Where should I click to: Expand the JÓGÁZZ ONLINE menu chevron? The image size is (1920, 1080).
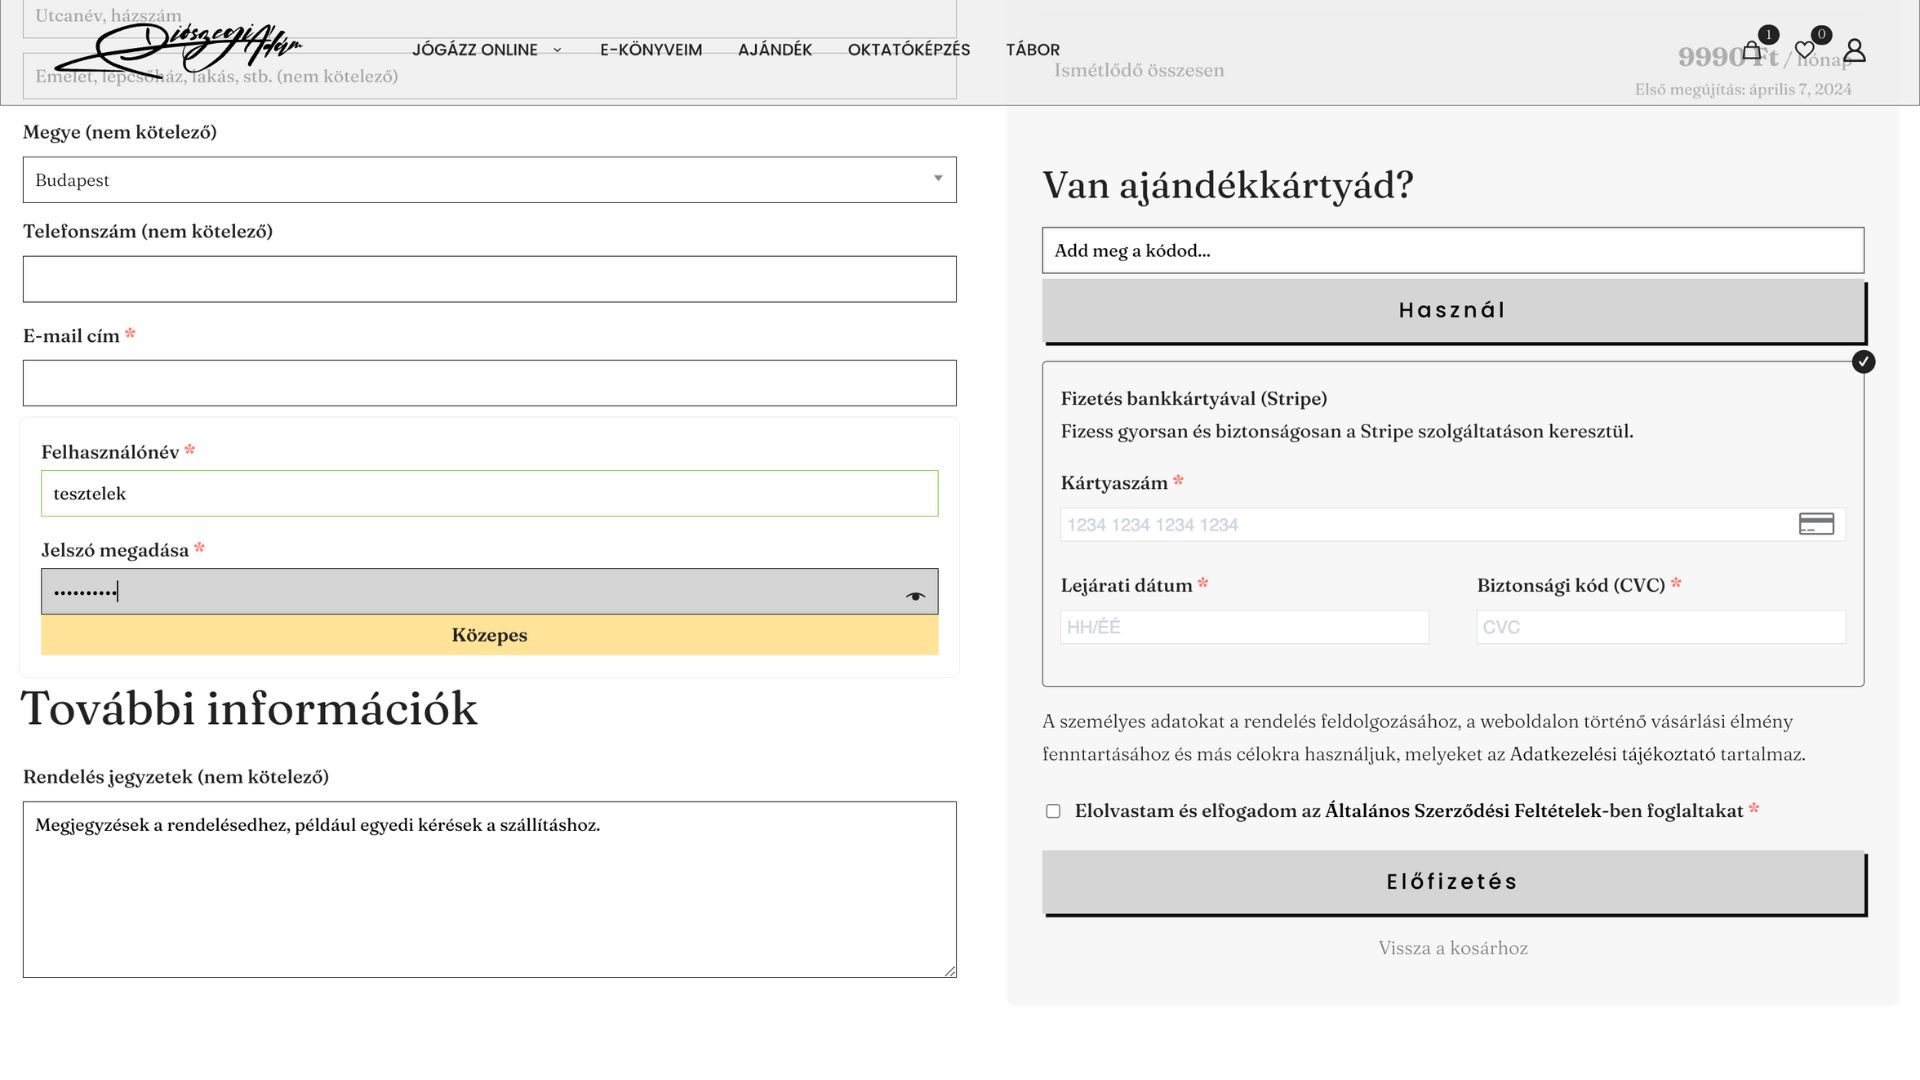click(x=557, y=50)
